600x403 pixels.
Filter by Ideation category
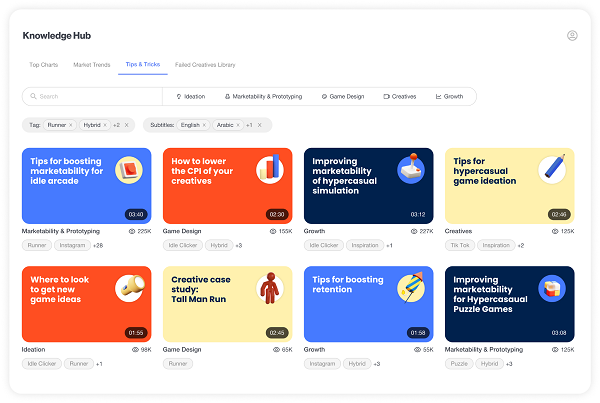point(190,97)
